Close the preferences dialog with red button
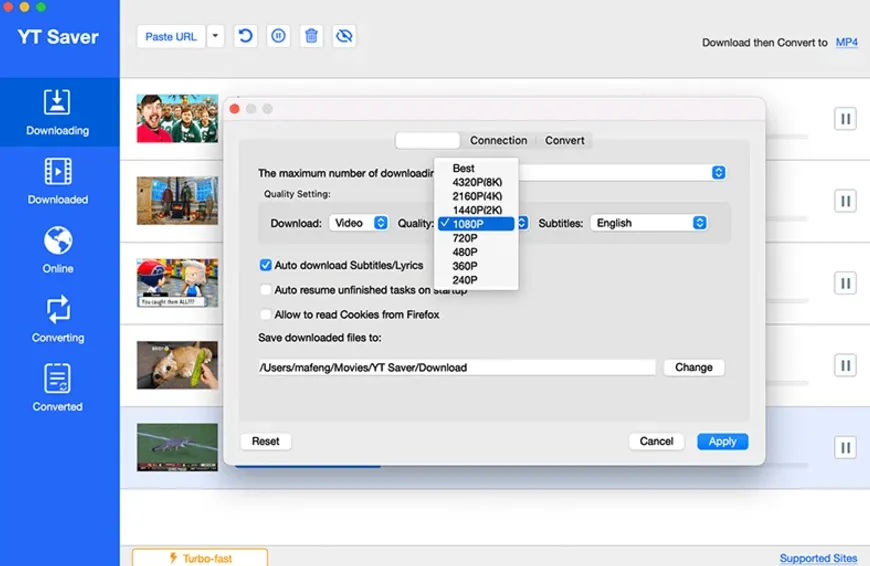 click(235, 109)
